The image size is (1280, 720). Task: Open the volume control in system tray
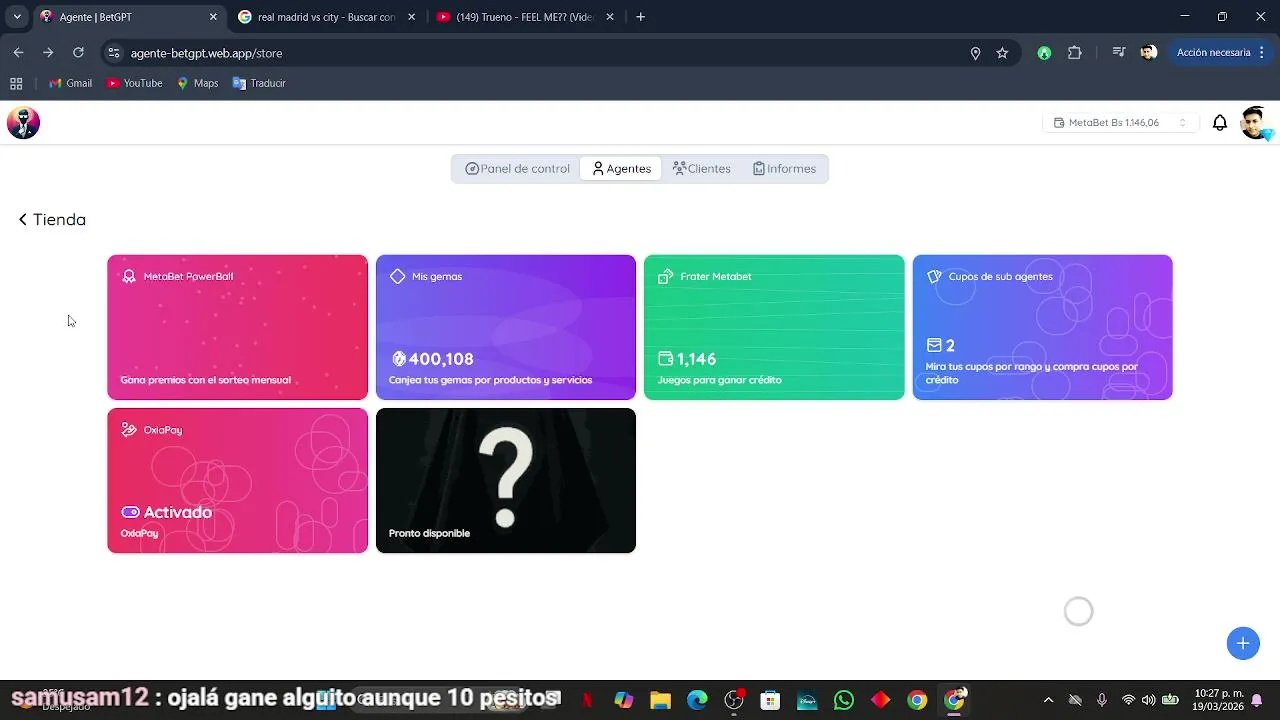1148,700
